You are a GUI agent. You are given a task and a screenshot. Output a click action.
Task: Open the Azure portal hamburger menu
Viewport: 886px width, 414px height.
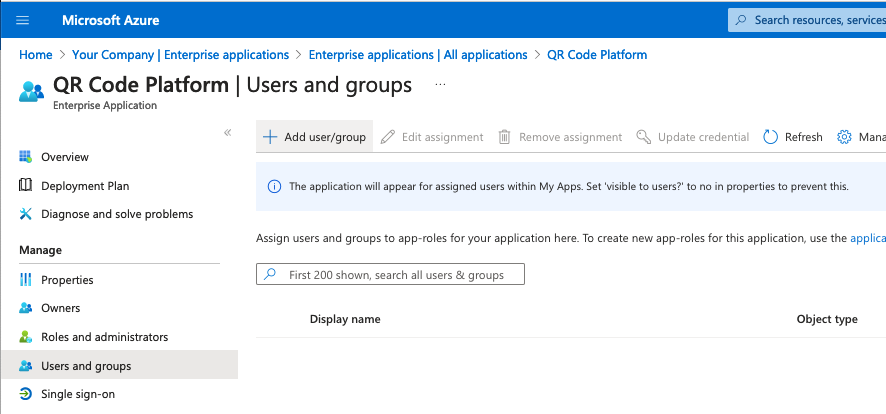click(23, 20)
